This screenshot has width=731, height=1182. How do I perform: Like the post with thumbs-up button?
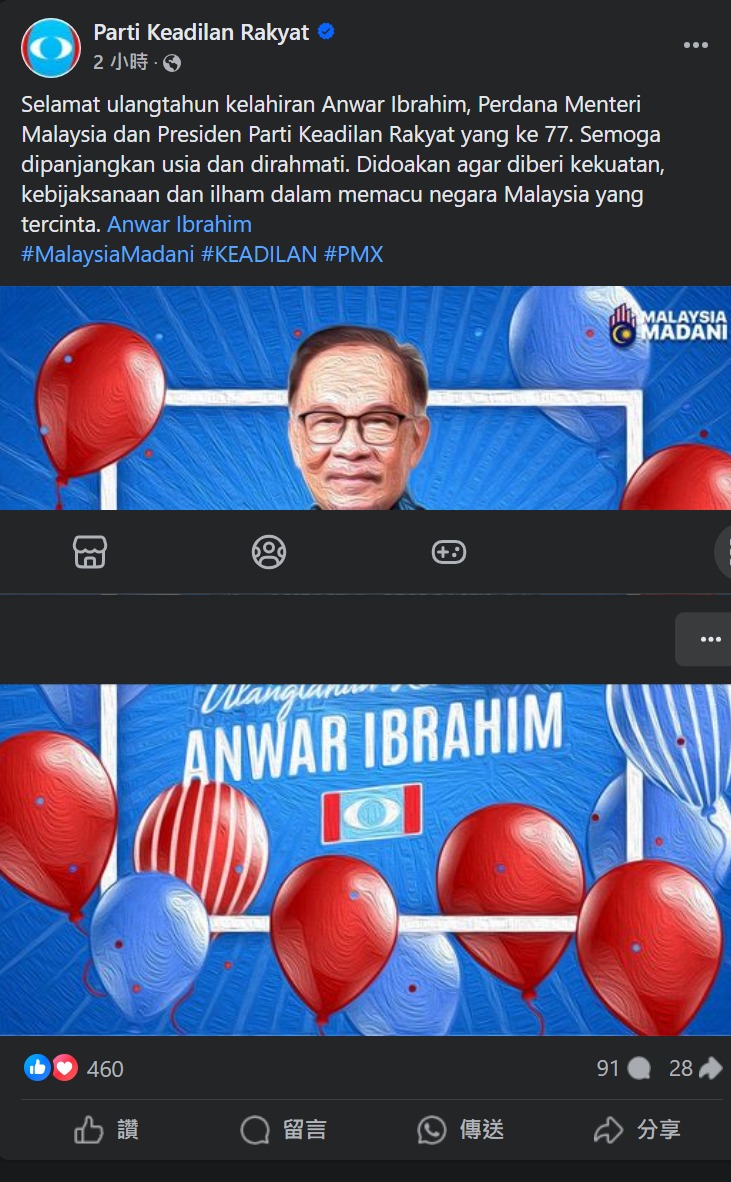[x=106, y=1129]
